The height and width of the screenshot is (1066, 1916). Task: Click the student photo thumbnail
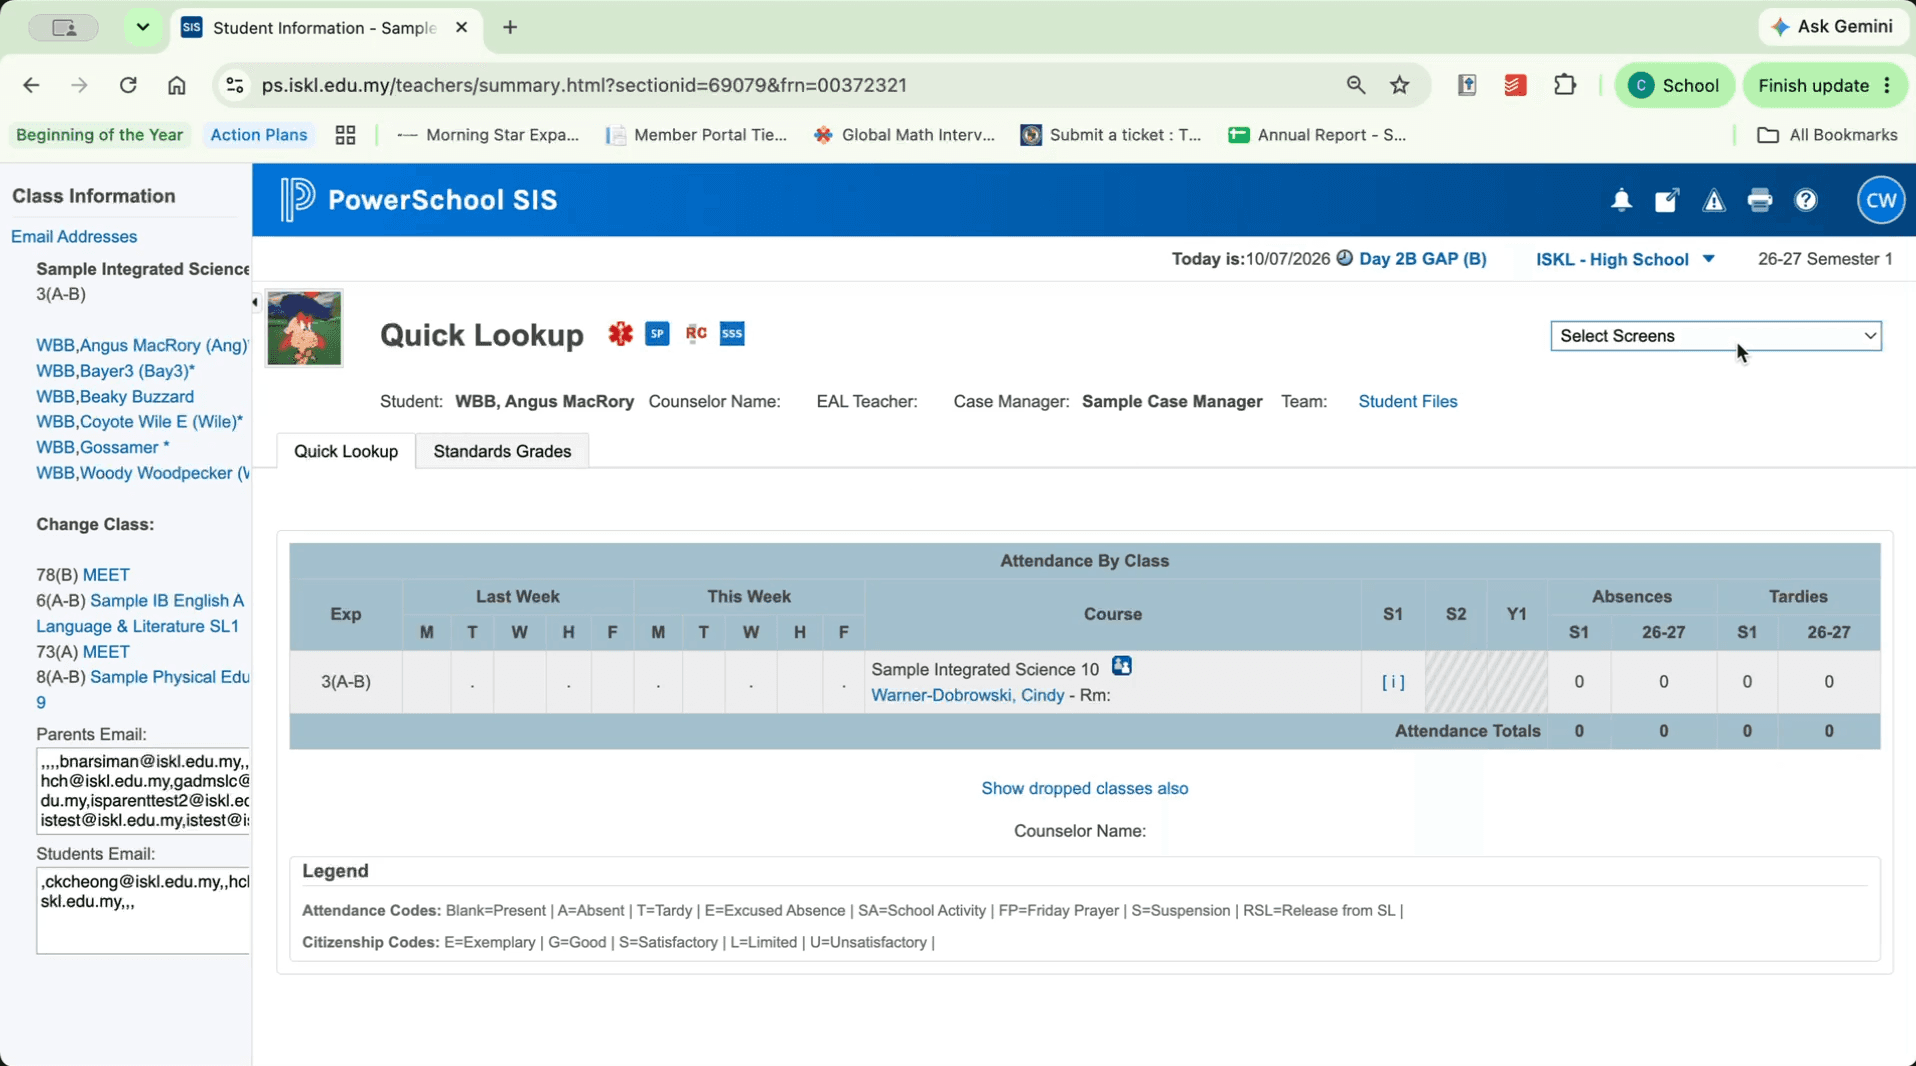click(304, 328)
